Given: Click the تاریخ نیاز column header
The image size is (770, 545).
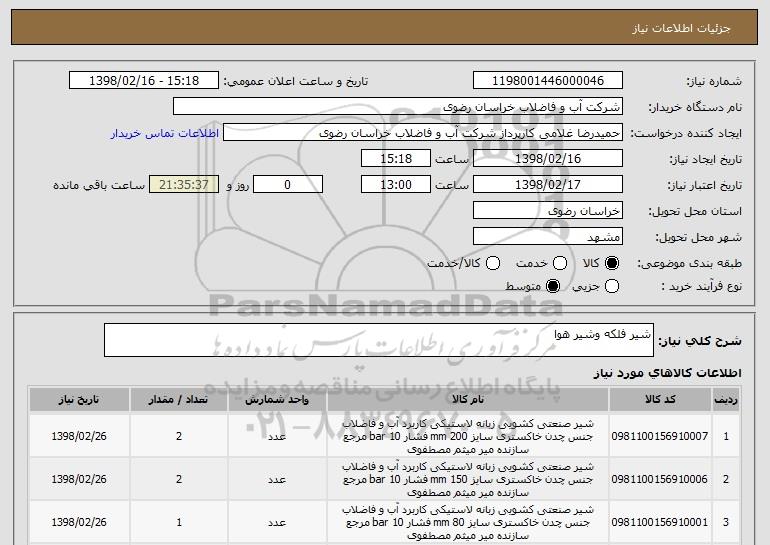Looking at the screenshot, I should tap(79, 400).
